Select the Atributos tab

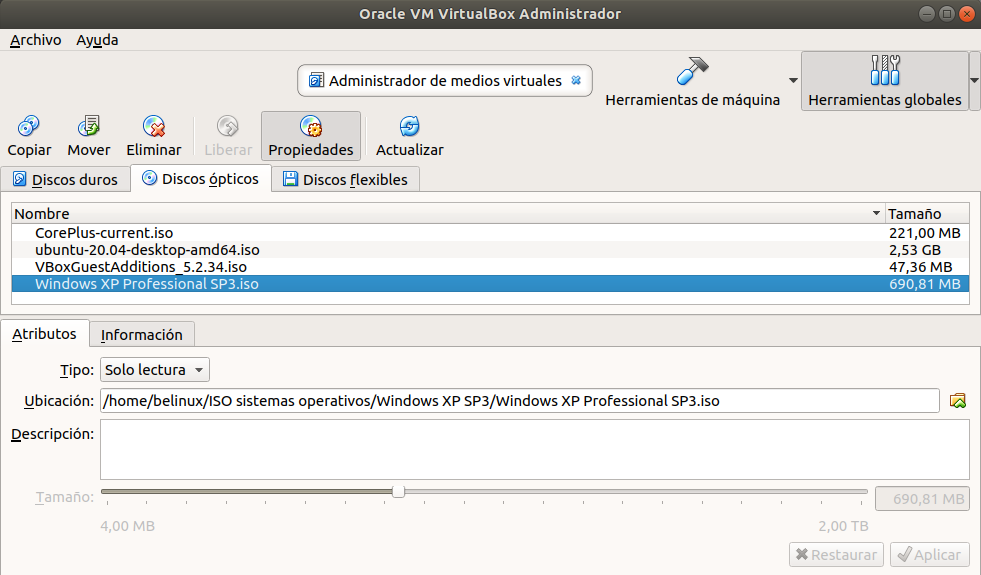pyautogui.click(x=44, y=333)
